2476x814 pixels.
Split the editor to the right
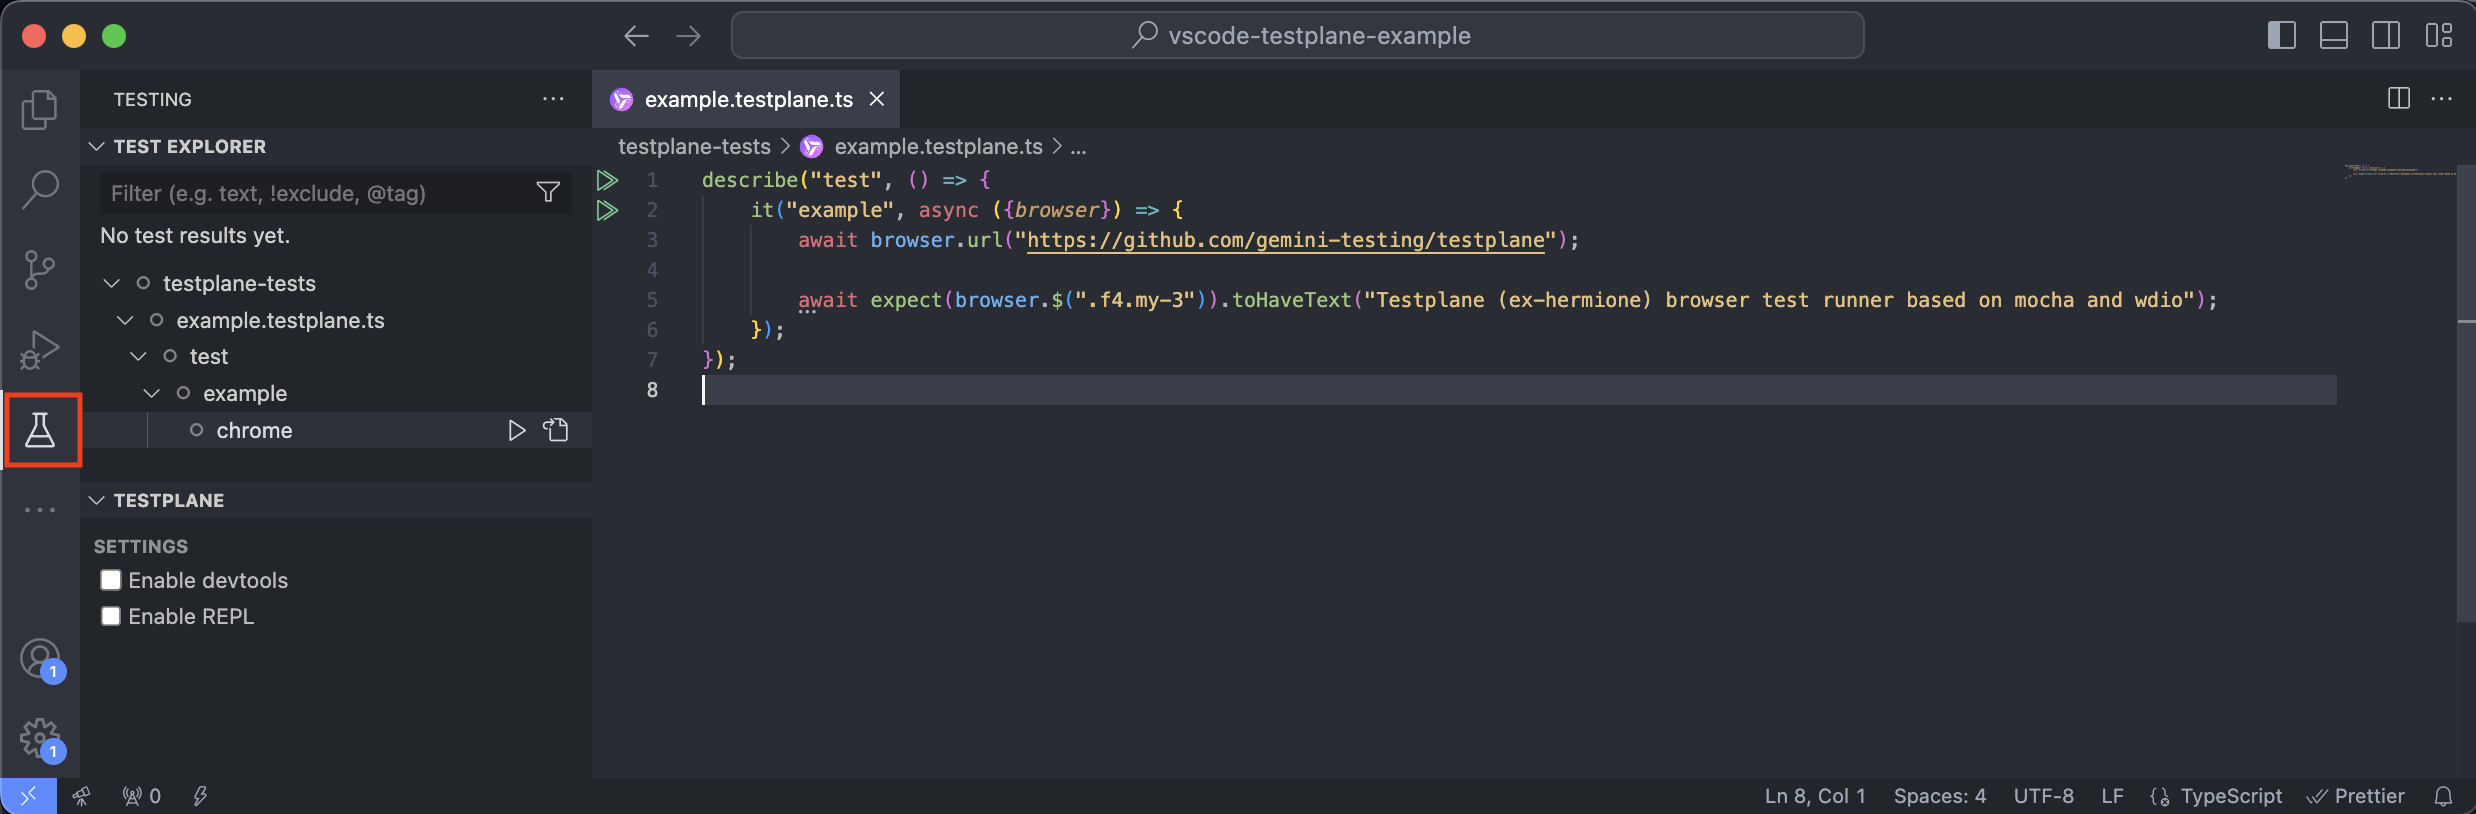click(x=2398, y=98)
